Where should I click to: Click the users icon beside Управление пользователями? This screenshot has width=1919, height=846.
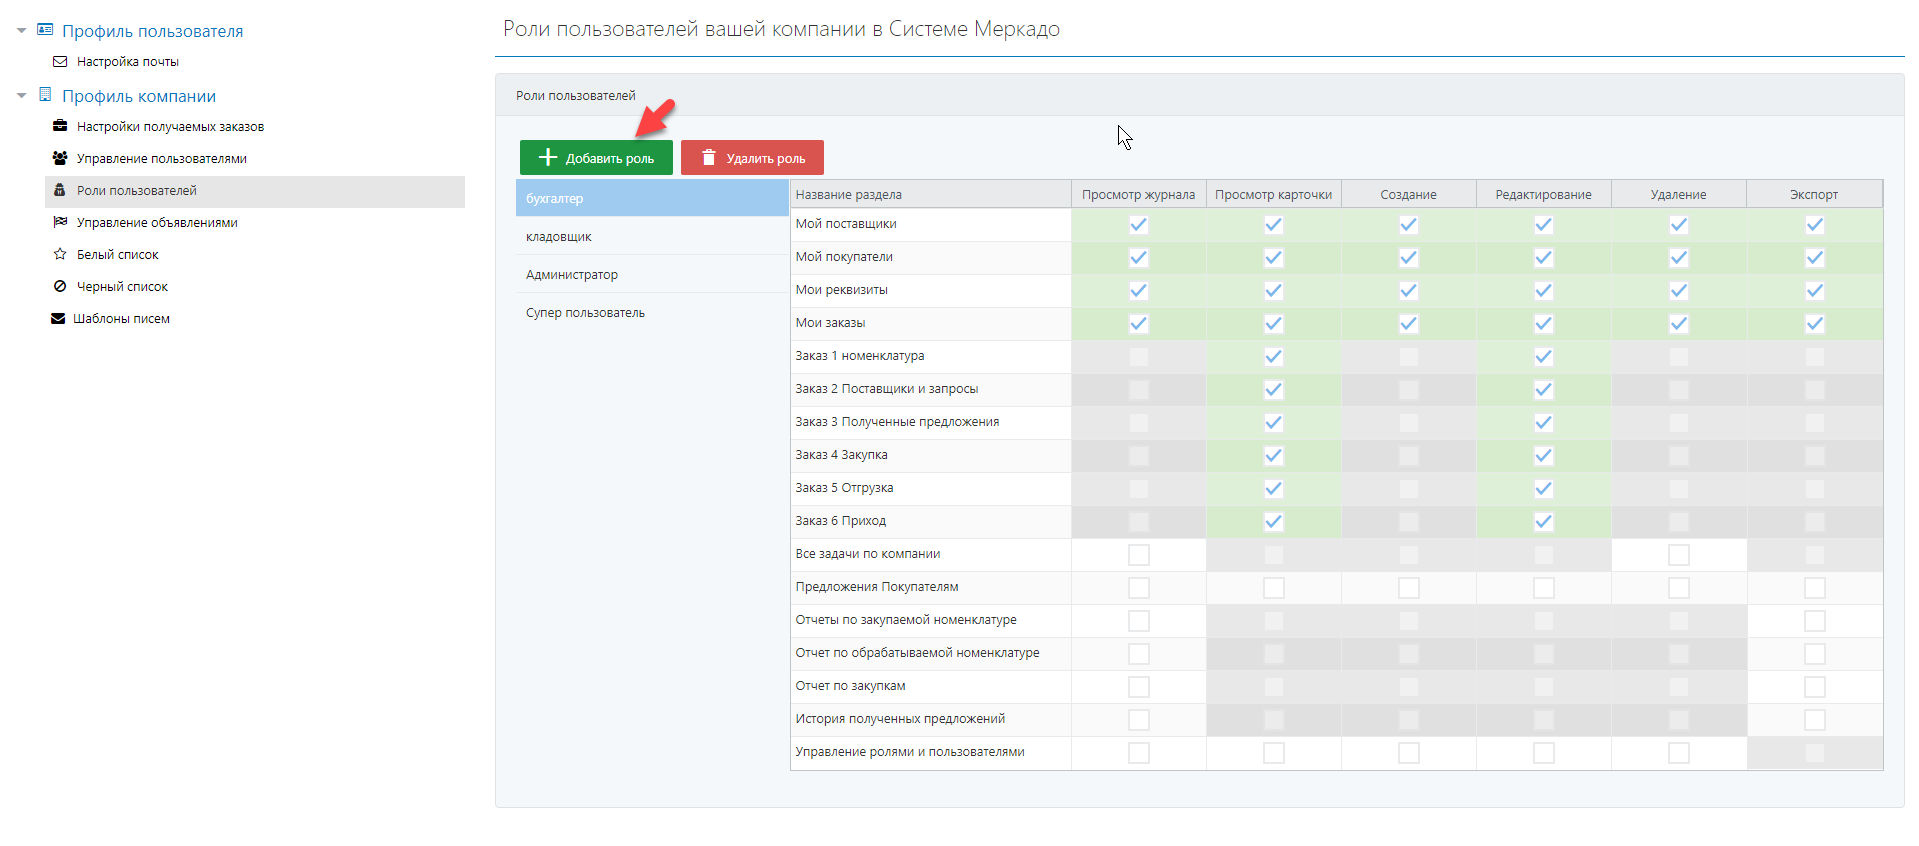pyautogui.click(x=60, y=159)
